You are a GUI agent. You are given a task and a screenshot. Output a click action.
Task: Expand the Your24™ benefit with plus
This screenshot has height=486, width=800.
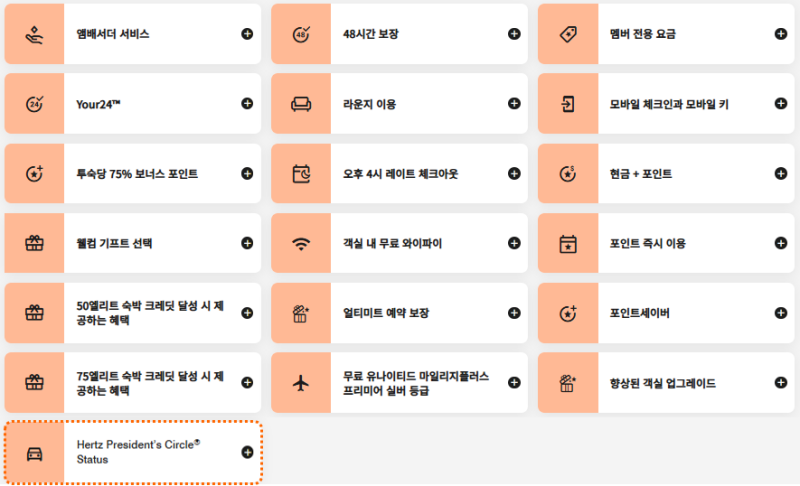pos(247,104)
